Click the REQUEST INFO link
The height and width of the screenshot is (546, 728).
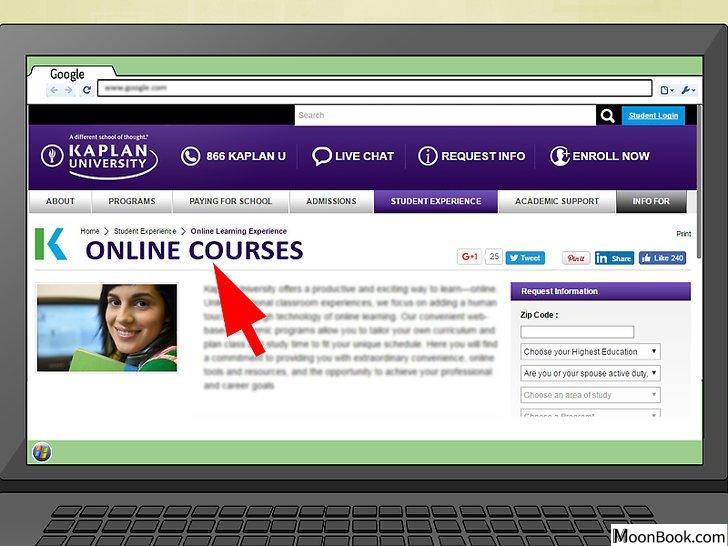click(x=483, y=156)
